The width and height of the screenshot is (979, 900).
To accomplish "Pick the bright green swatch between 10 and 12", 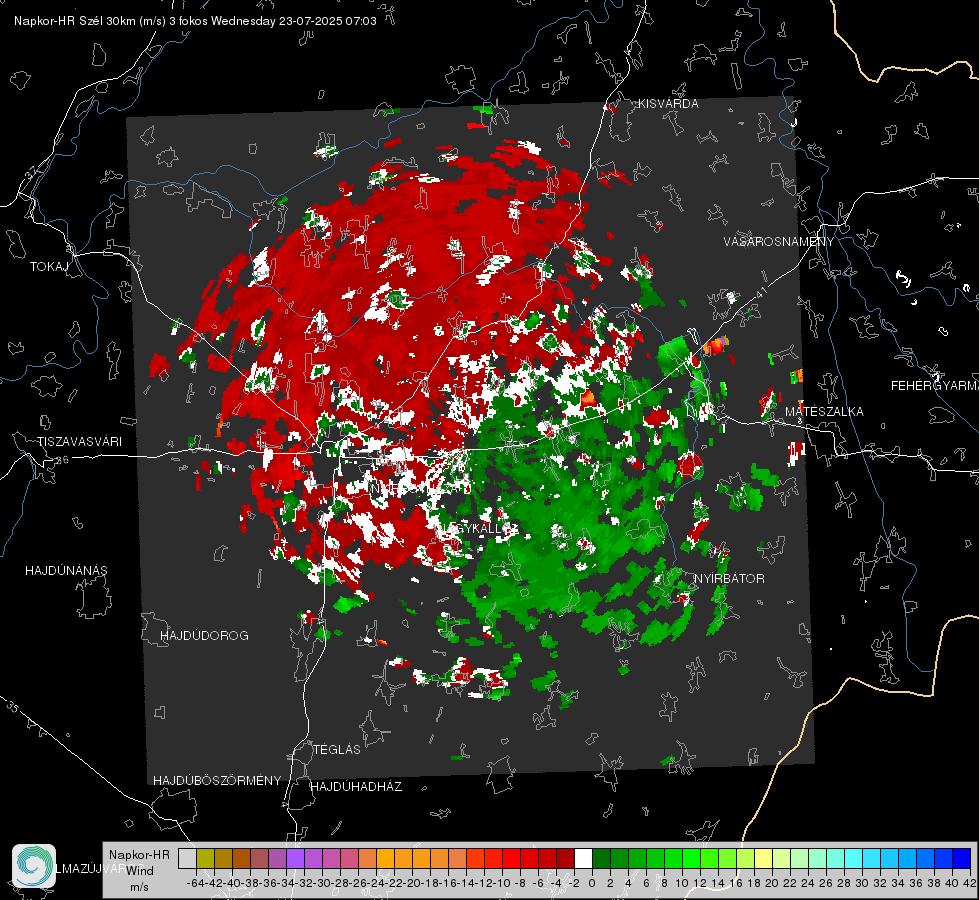I will pyautogui.click(x=691, y=858).
